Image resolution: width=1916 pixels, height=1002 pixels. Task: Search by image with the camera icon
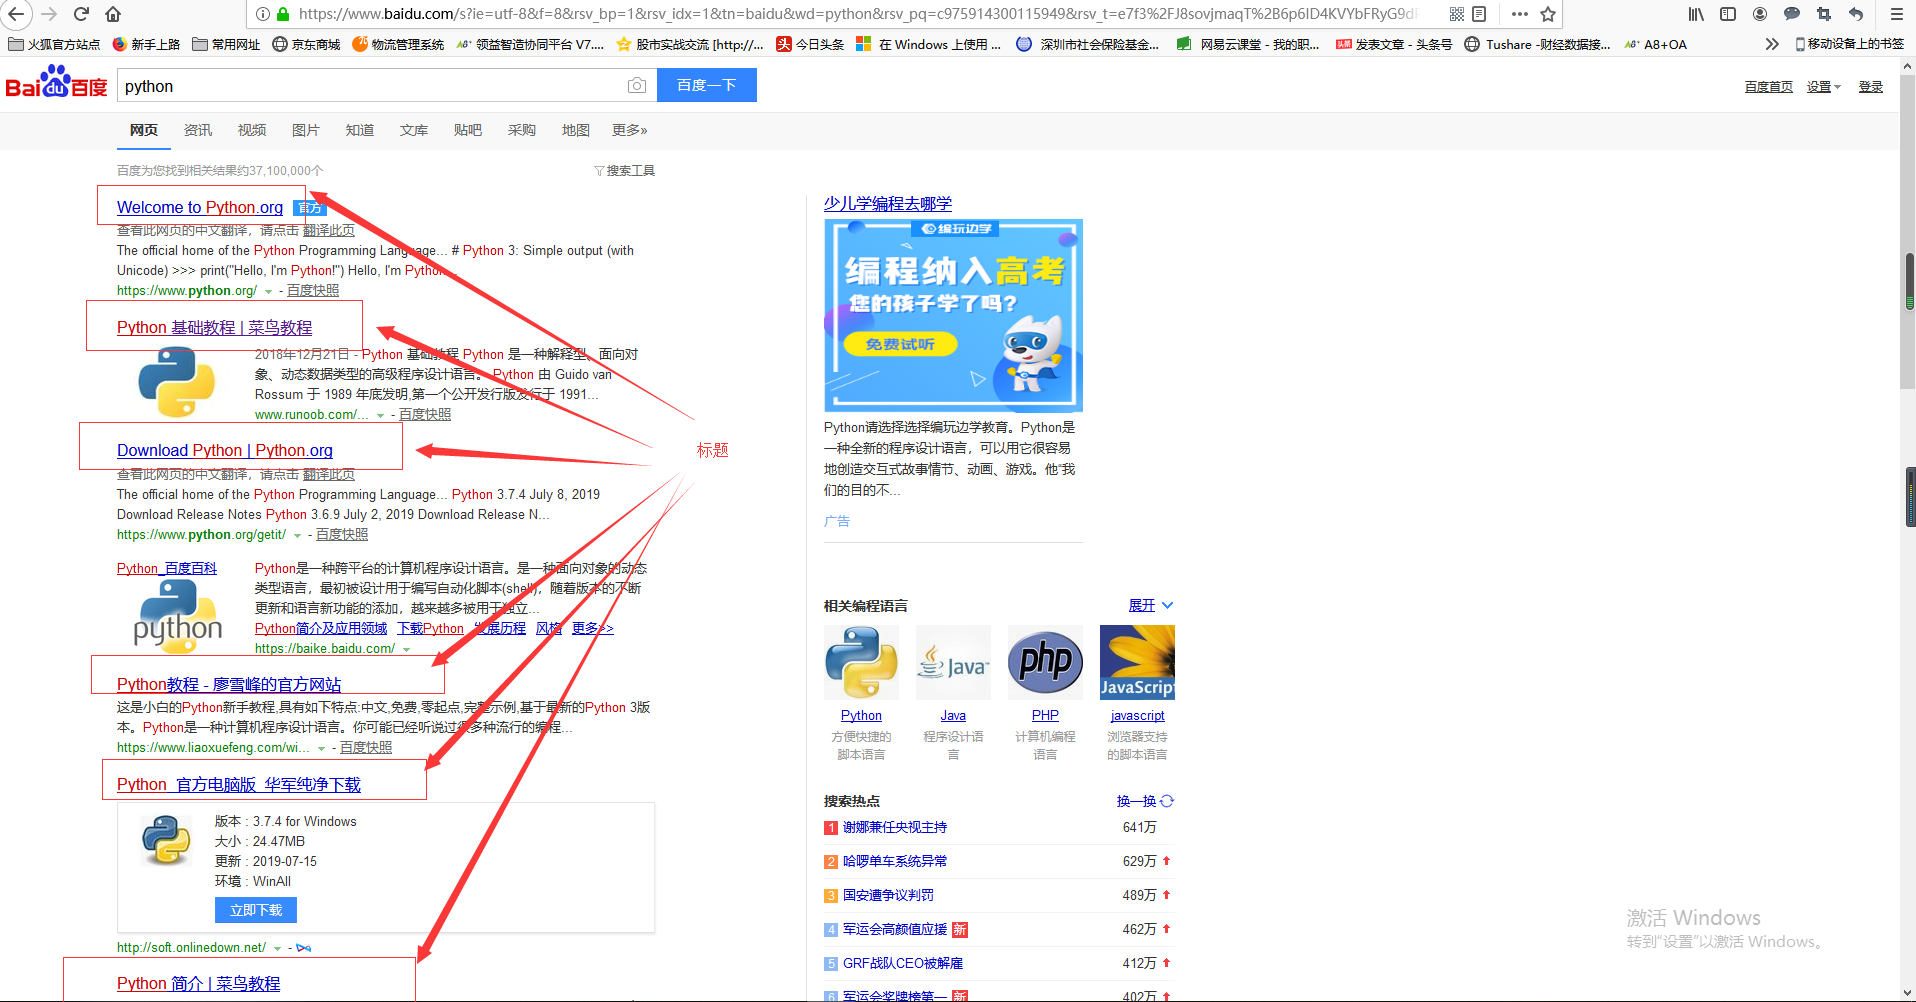[637, 86]
